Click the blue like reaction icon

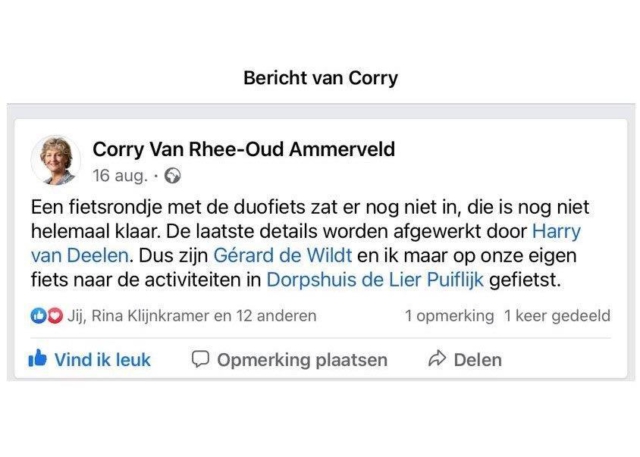(x=39, y=316)
